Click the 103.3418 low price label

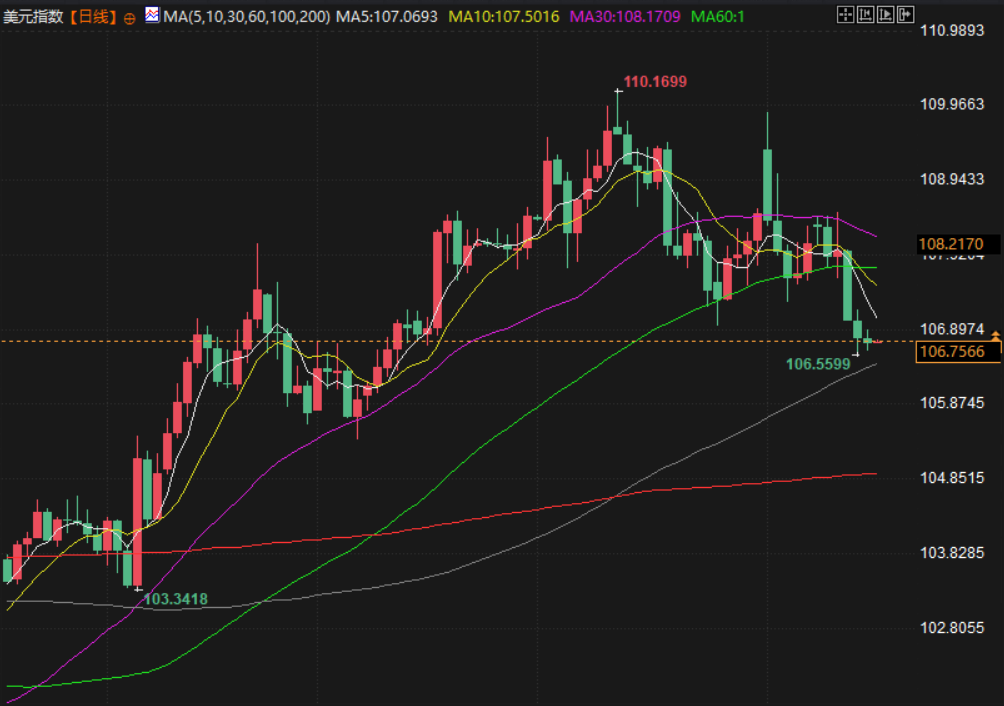[175, 599]
